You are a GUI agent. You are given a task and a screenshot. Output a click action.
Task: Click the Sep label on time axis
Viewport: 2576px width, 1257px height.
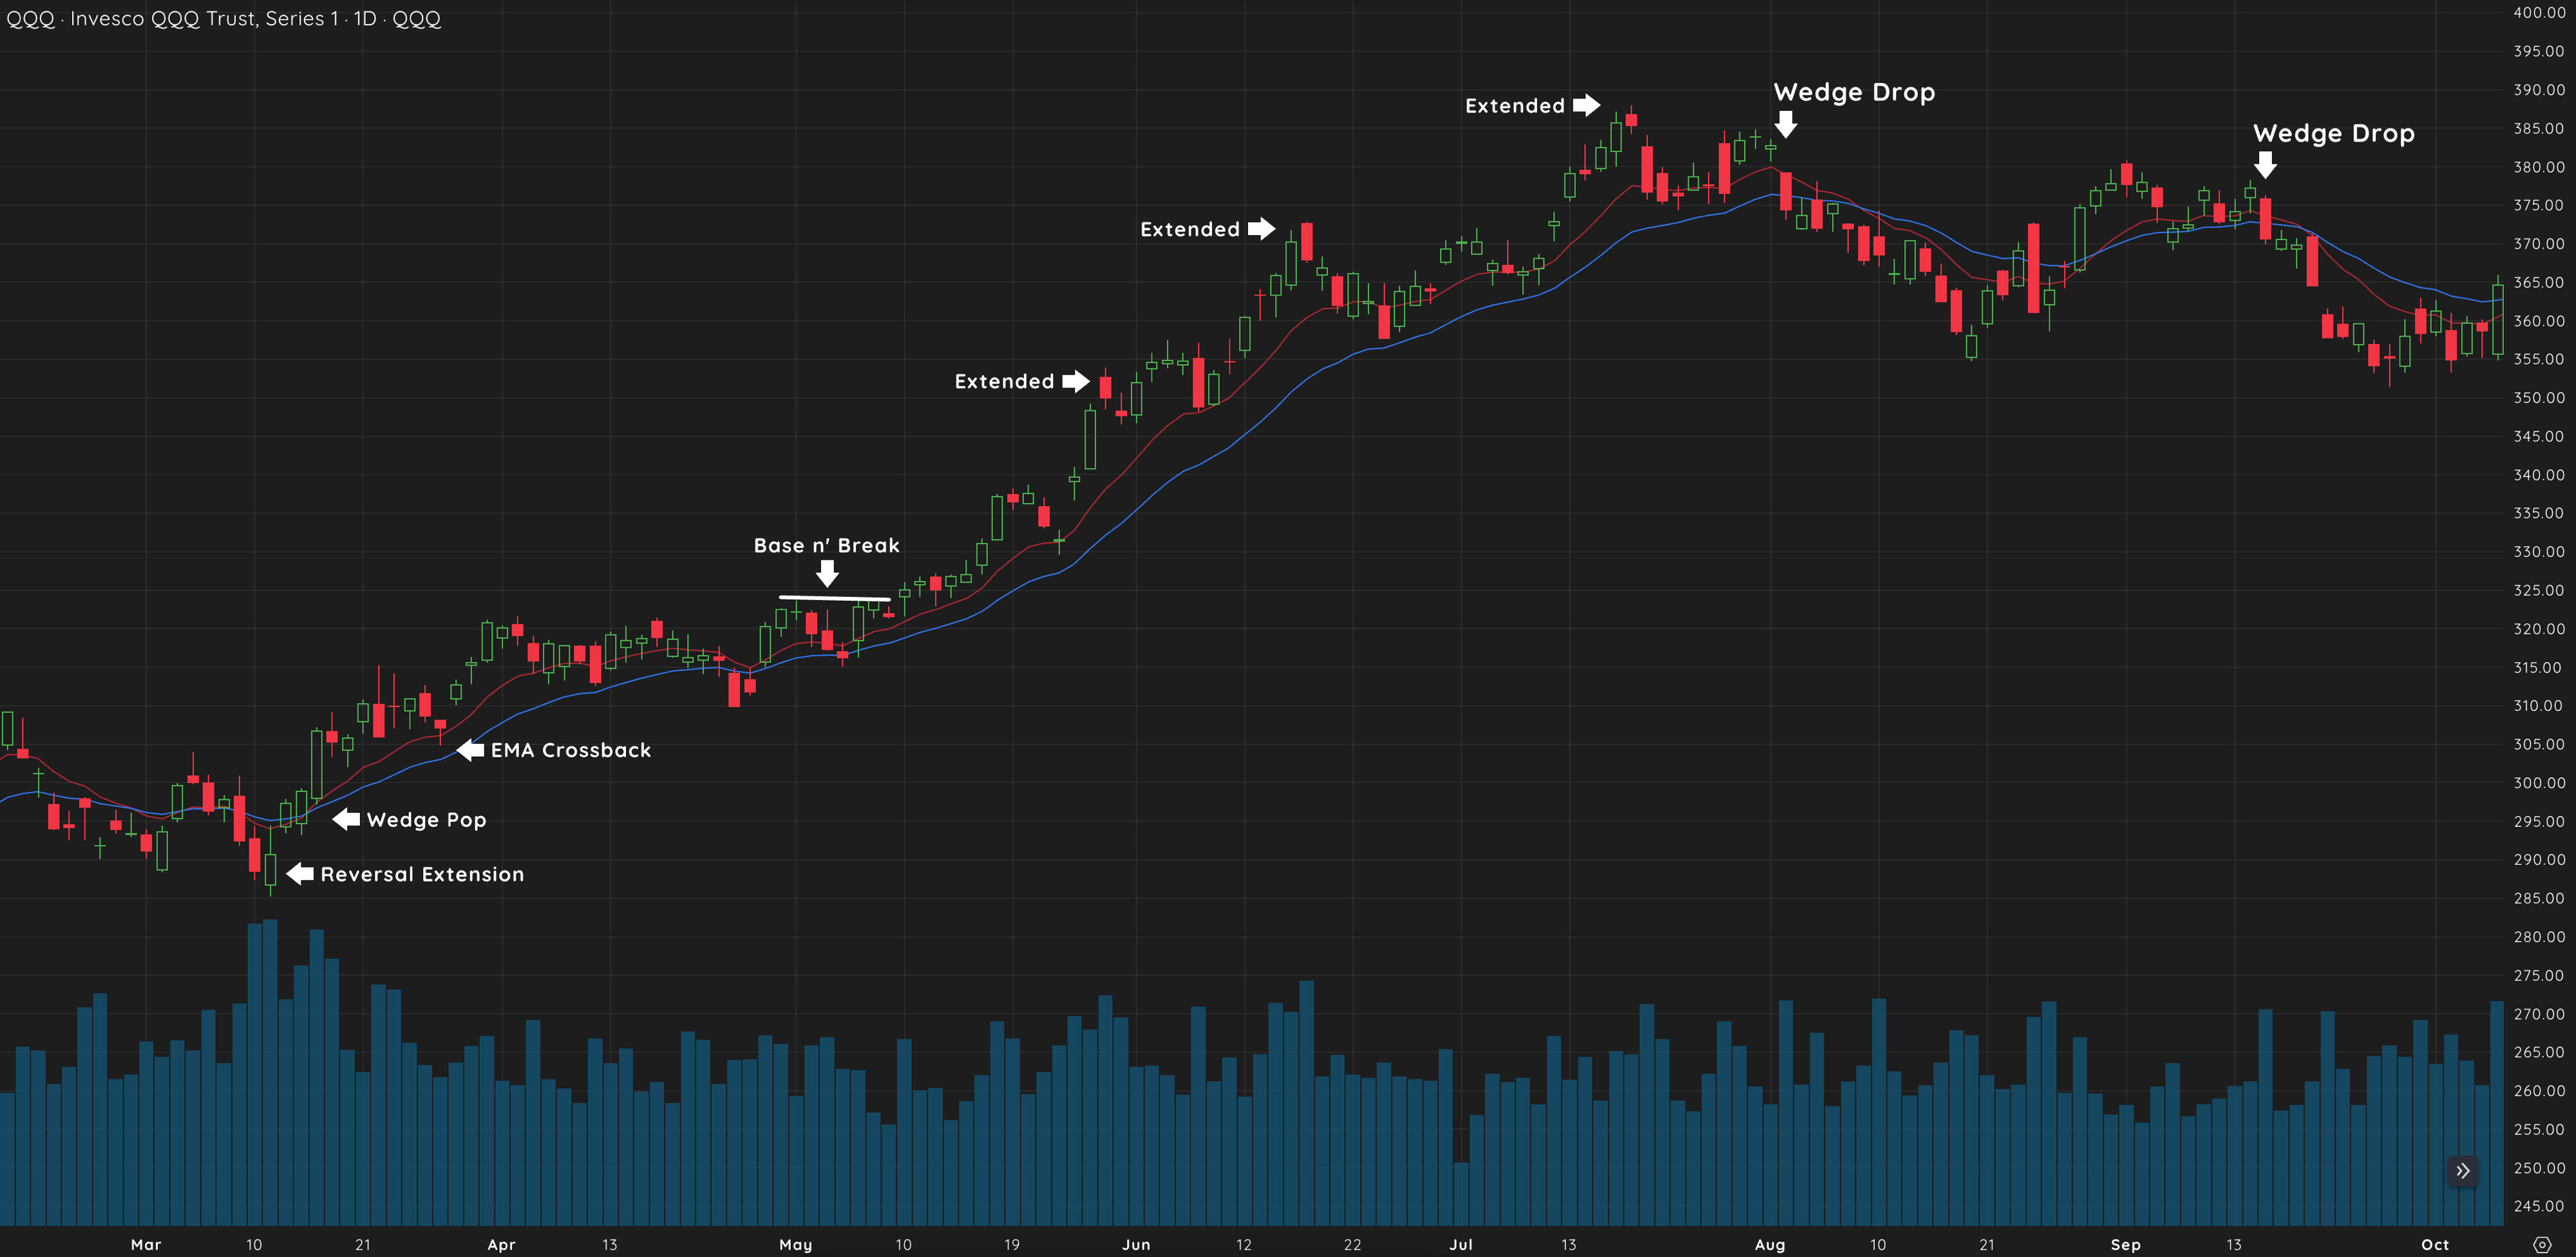2126,1244
